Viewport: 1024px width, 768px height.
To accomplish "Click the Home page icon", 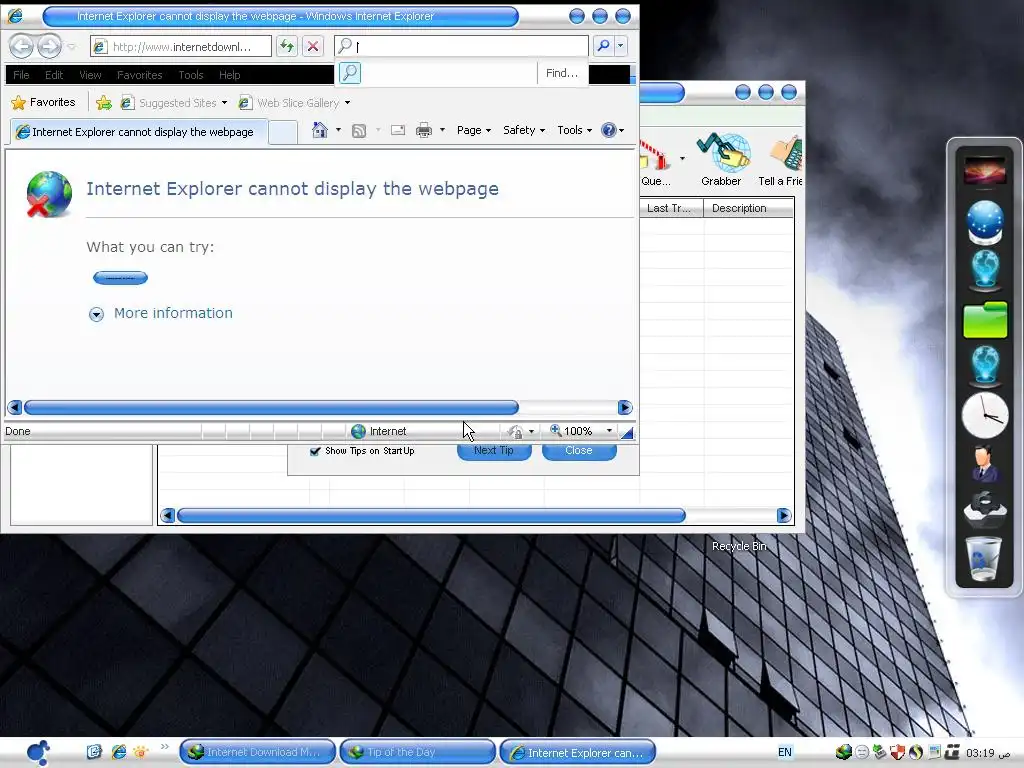I will (320, 130).
